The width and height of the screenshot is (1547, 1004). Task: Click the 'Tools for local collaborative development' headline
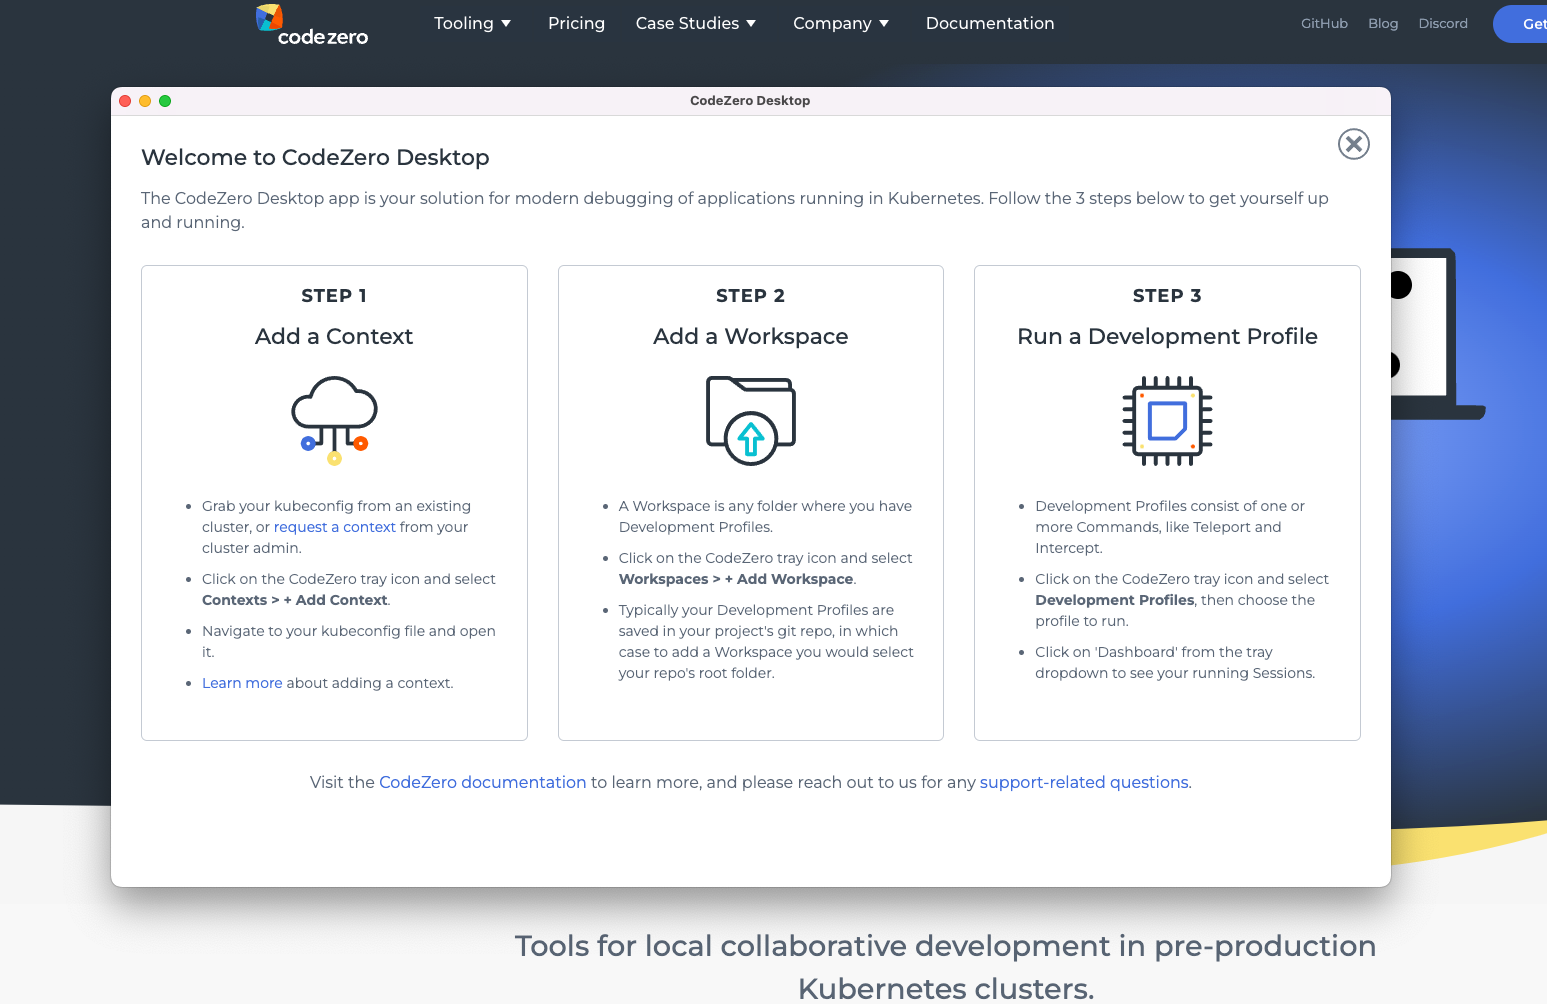click(945, 967)
